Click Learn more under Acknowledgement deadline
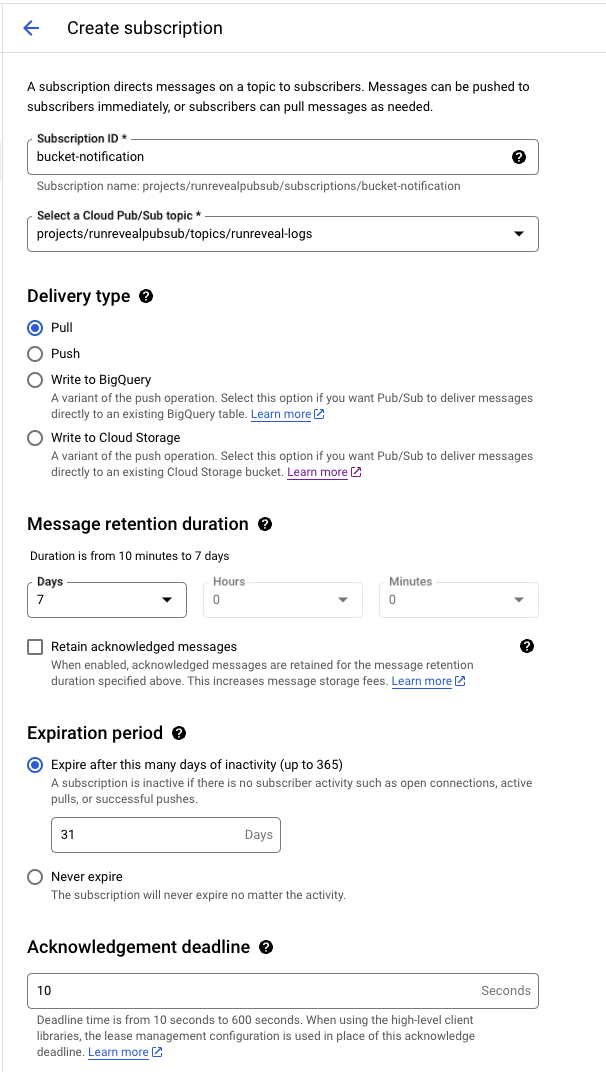This screenshot has height=1072, width=606. click(x=118, y=1051)
